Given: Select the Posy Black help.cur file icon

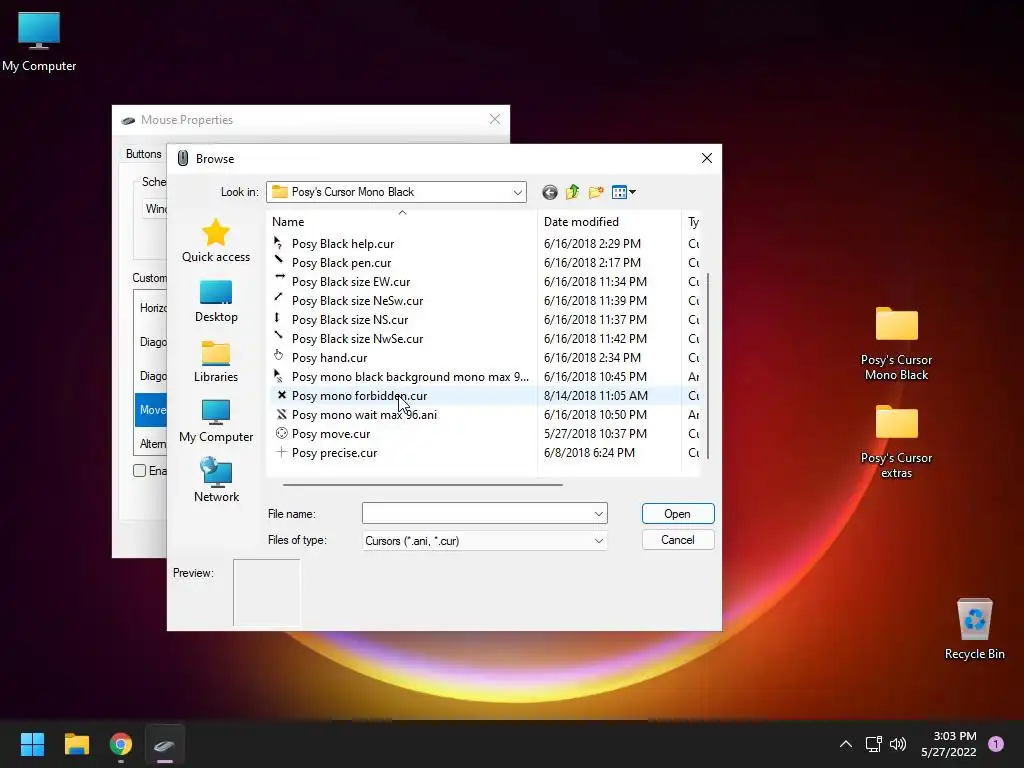Looking at the screenshot, I should (x=279, y=243).
